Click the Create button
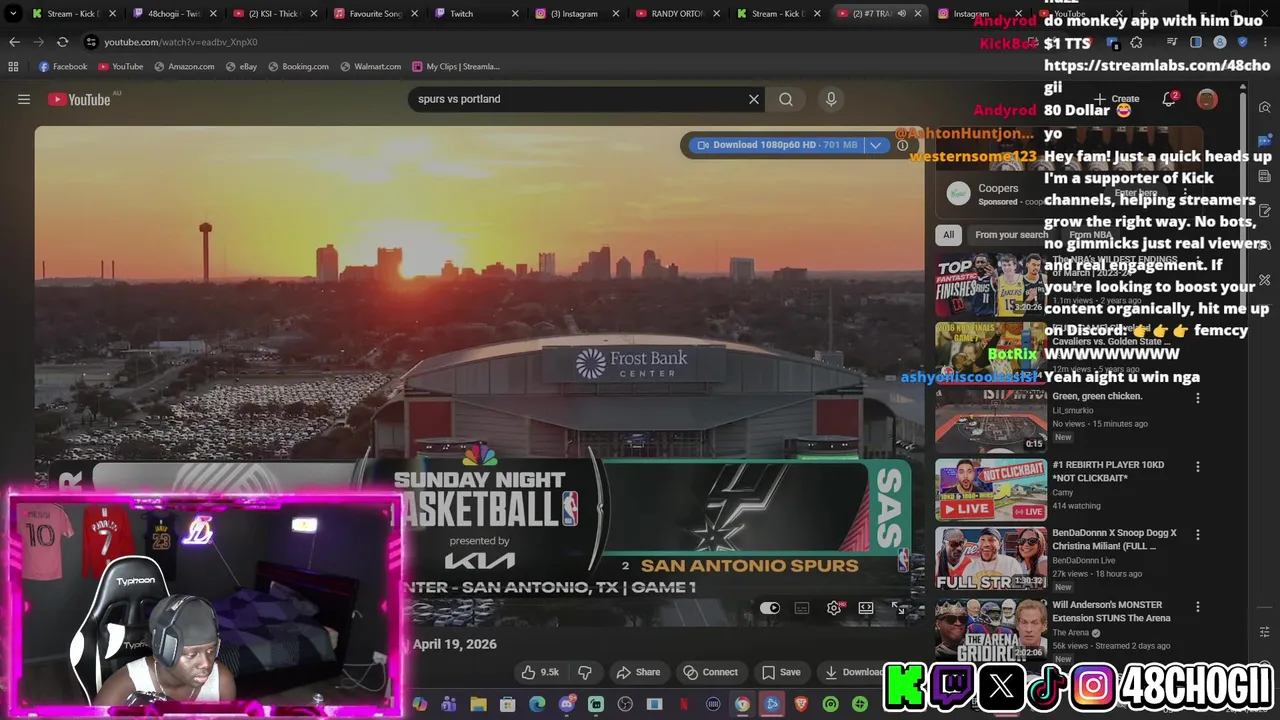 click(1117, 99)
